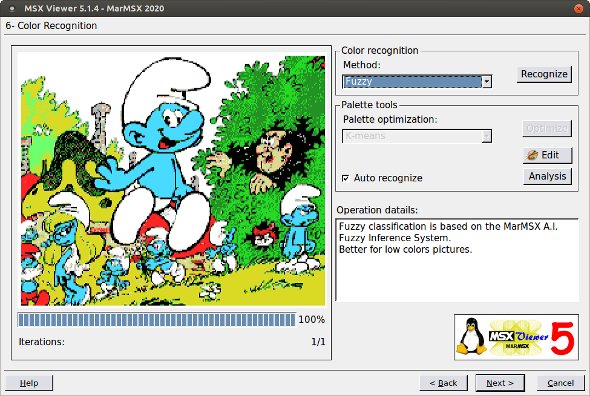Open the Fuzzy method dropdown
590x396 pixels.
click(417, 81)
